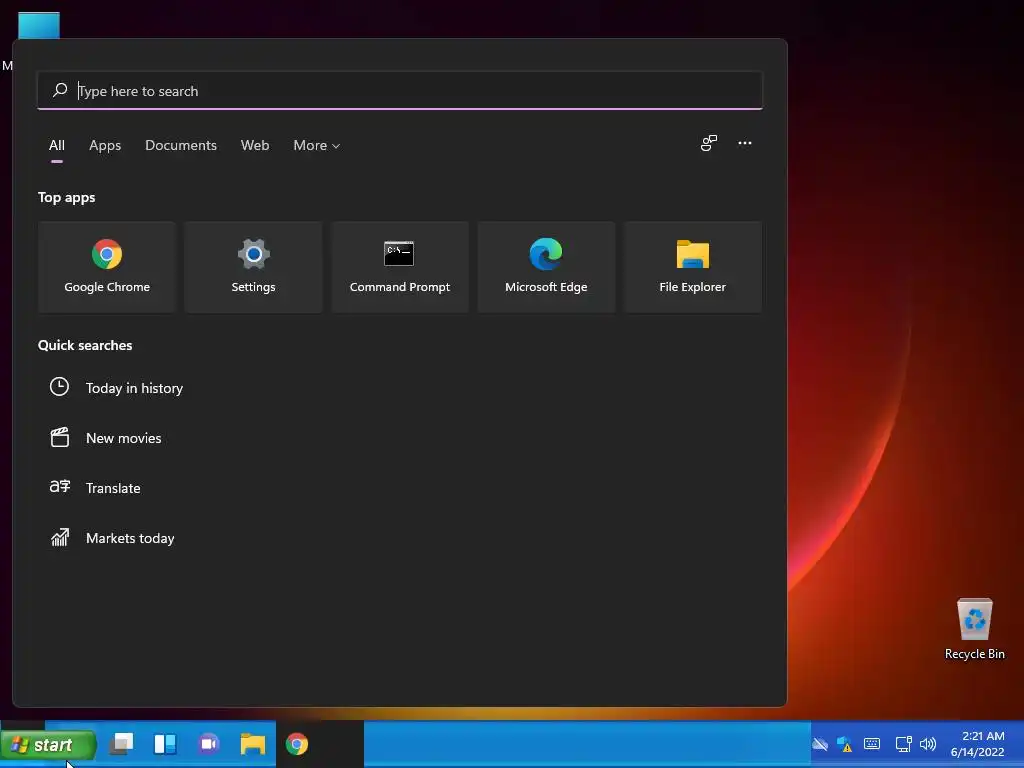Open Google Chrome from the taskbar
The height and width of the screenshot is (768, 1024).
coord(296,744)
